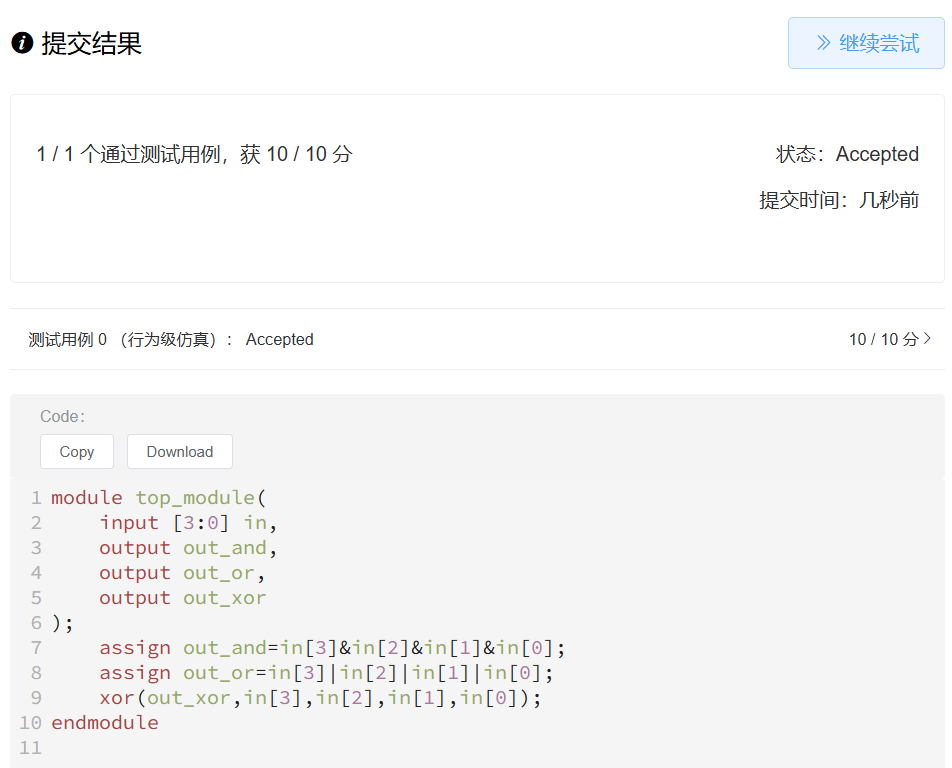952x768 pixels.
Task: Click the Copy button to copy code
Action: [x=76, y=451]
